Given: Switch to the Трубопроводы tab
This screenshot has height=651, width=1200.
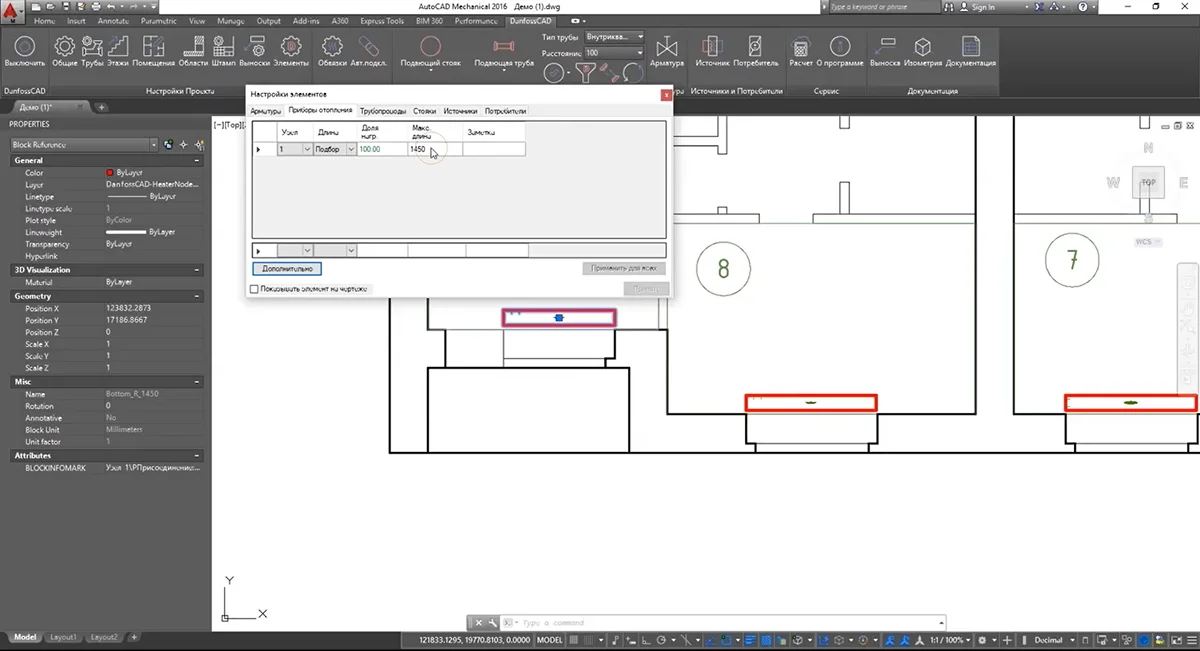Looking at the screenshot, I should [383, 111].
